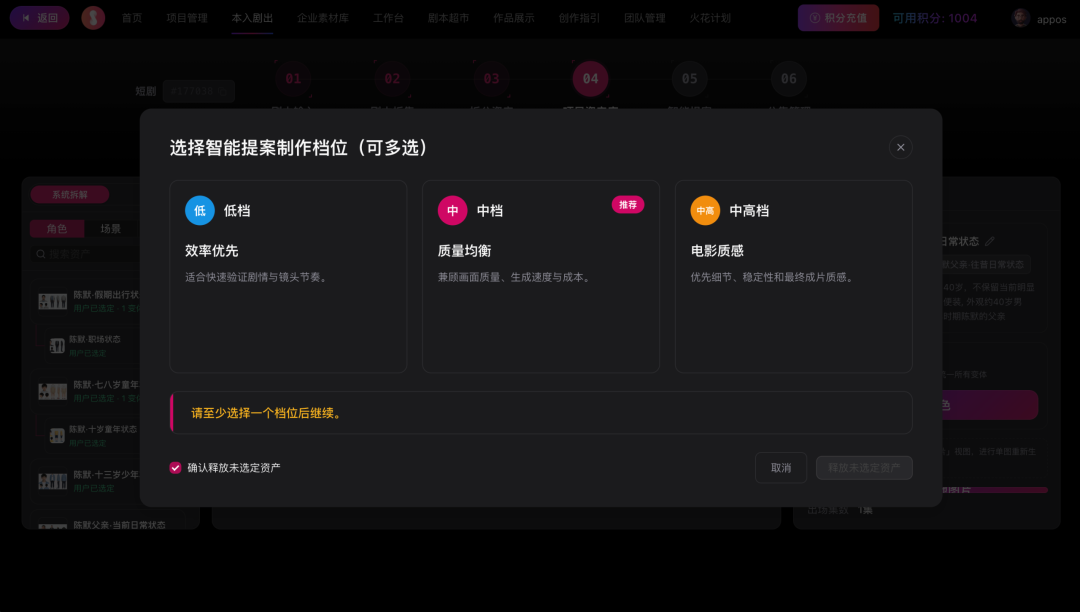Select 陈默·七八岁童年 asset row
Screen dimensions: 1080x612
(x=86, y=391)
